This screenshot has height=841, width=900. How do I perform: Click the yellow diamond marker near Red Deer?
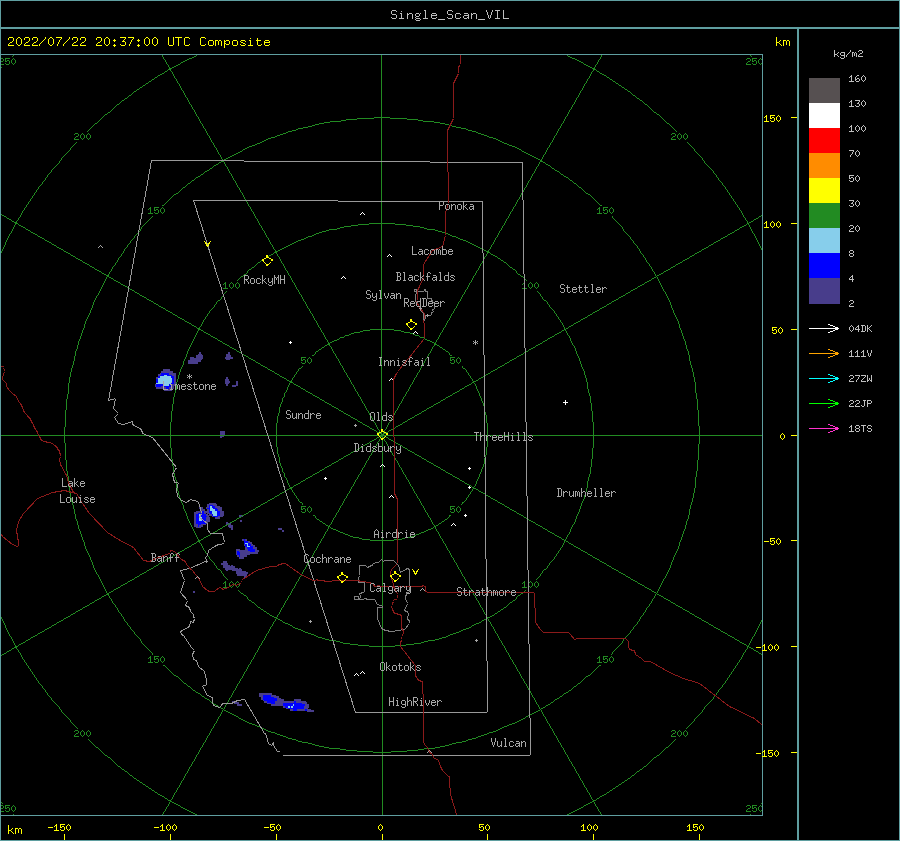tap(412, 325)
